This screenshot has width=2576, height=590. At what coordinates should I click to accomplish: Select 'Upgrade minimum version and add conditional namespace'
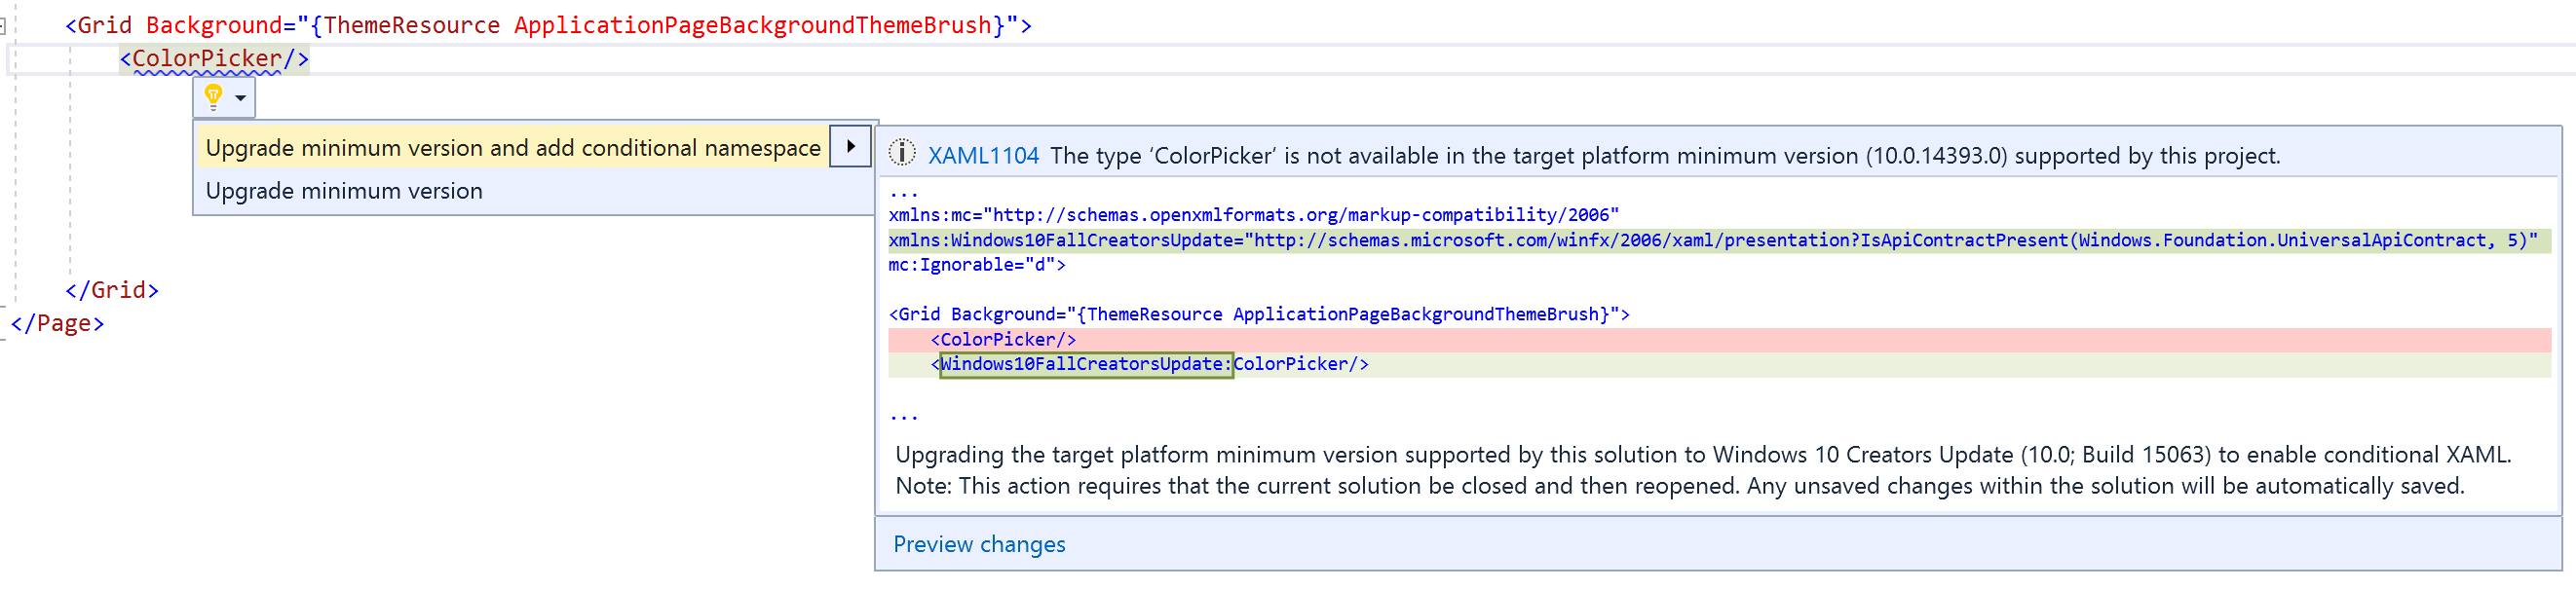coord(512,148)
